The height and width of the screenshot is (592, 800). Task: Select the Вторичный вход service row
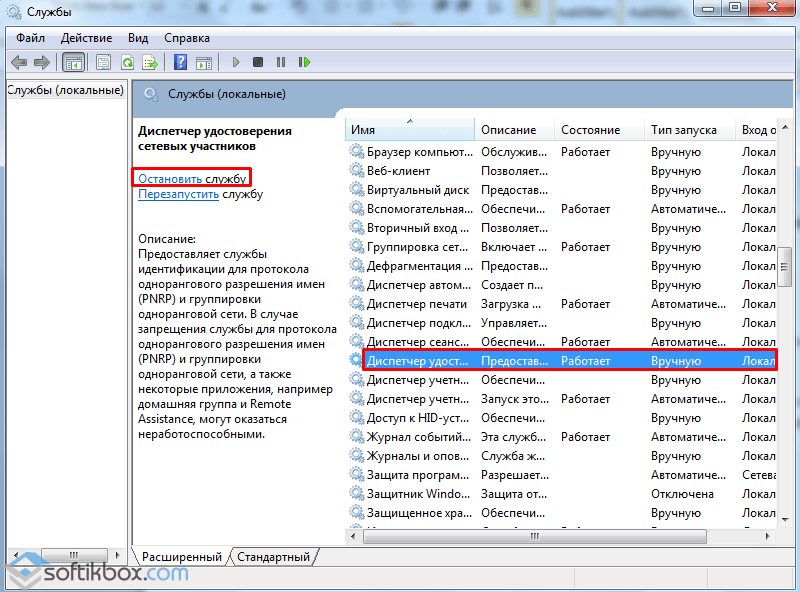(561, 228)
